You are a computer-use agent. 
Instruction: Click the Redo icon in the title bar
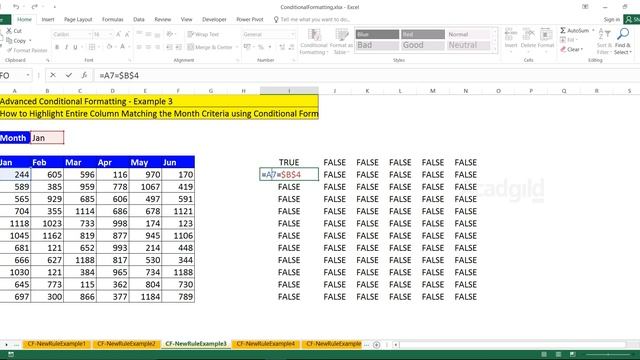(x=34, y=7)
